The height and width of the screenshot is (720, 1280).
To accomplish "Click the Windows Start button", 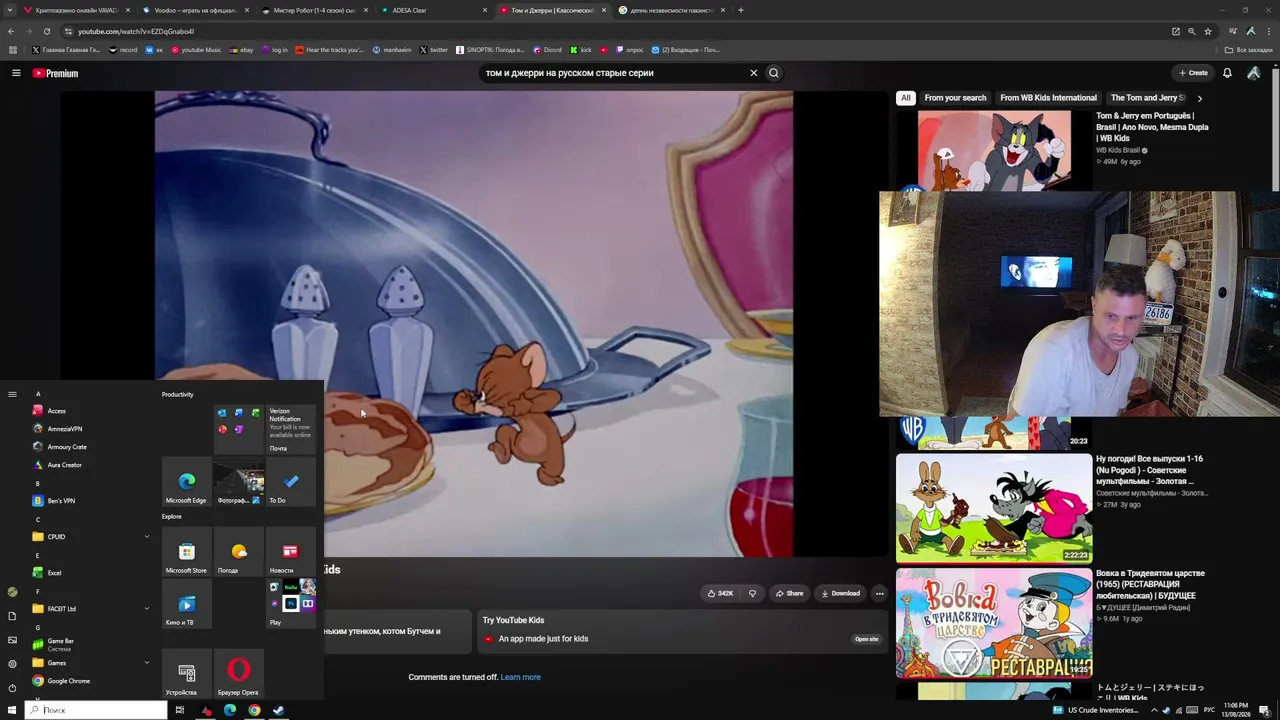I will (x=12, y=710).
